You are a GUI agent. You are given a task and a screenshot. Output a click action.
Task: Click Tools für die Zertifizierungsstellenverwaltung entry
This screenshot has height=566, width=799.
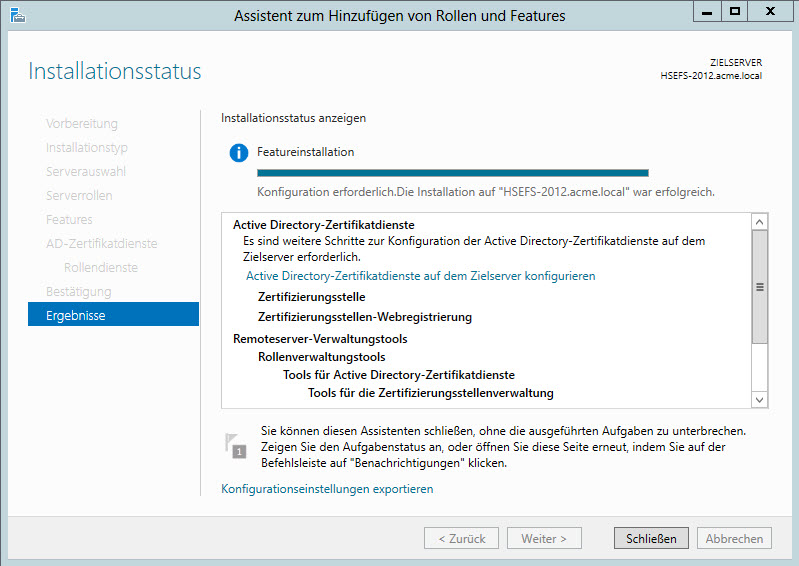(431, 393)
